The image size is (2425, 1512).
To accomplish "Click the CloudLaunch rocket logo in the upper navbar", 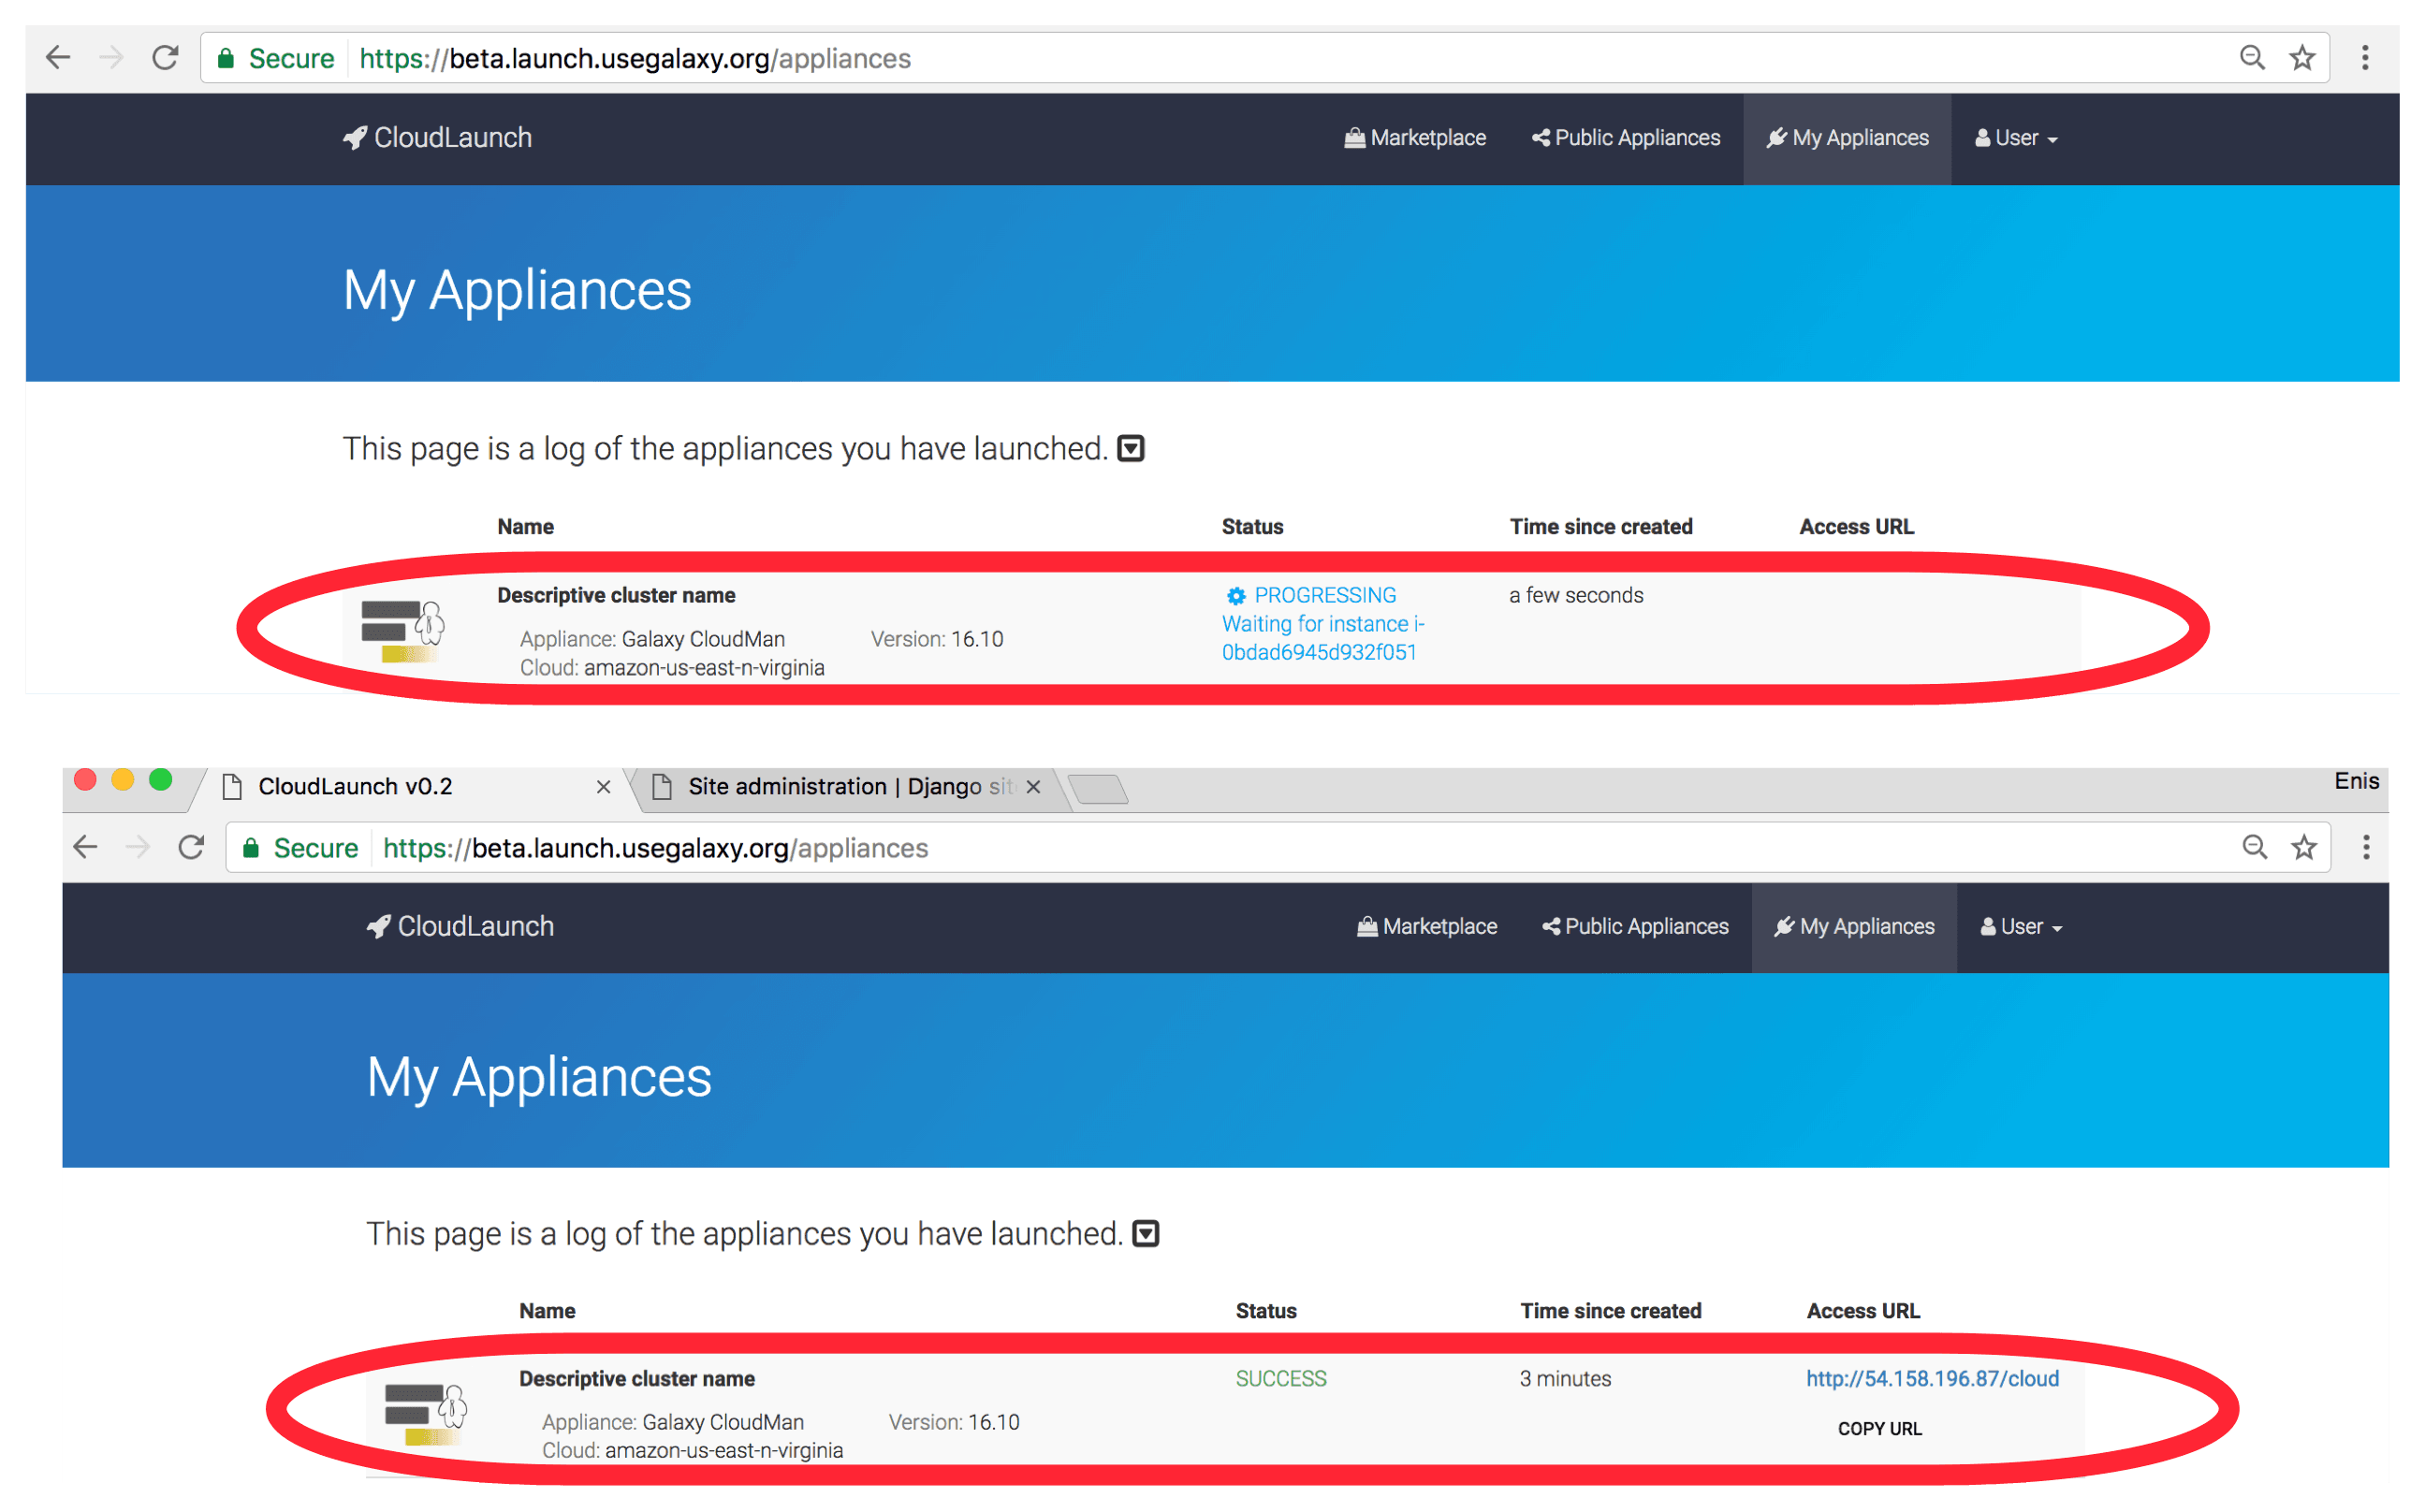I will pos(355,138).
